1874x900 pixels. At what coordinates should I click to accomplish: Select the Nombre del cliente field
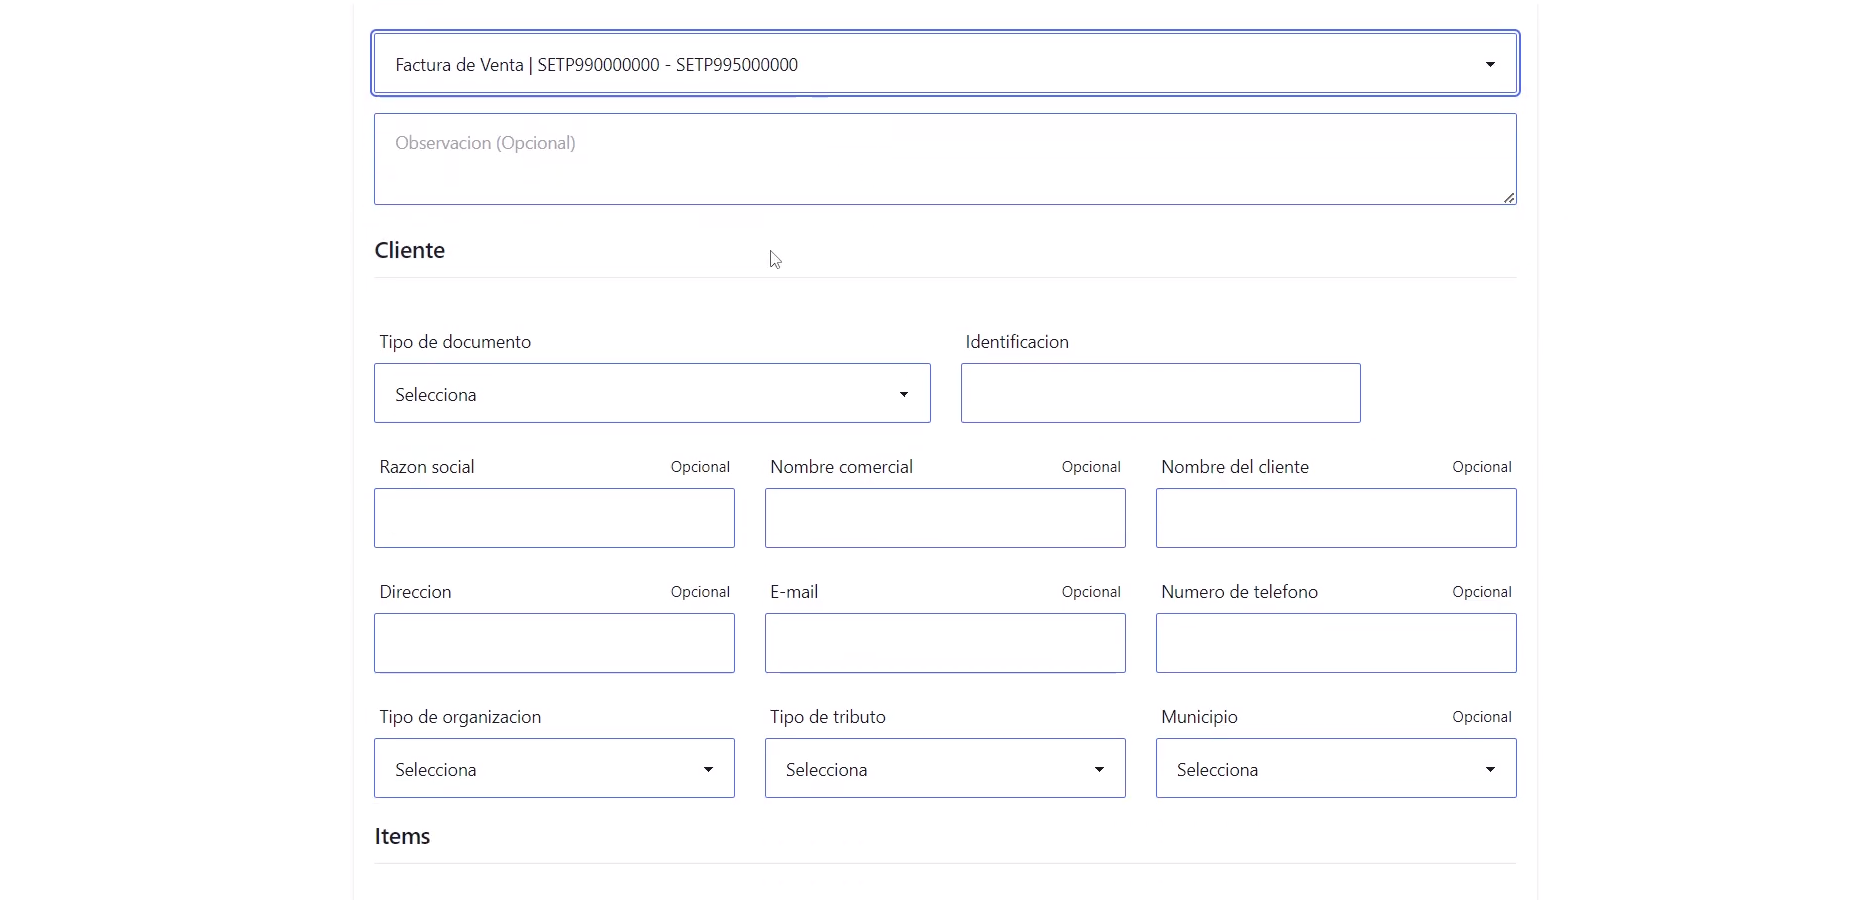(x=1335, y=518)
